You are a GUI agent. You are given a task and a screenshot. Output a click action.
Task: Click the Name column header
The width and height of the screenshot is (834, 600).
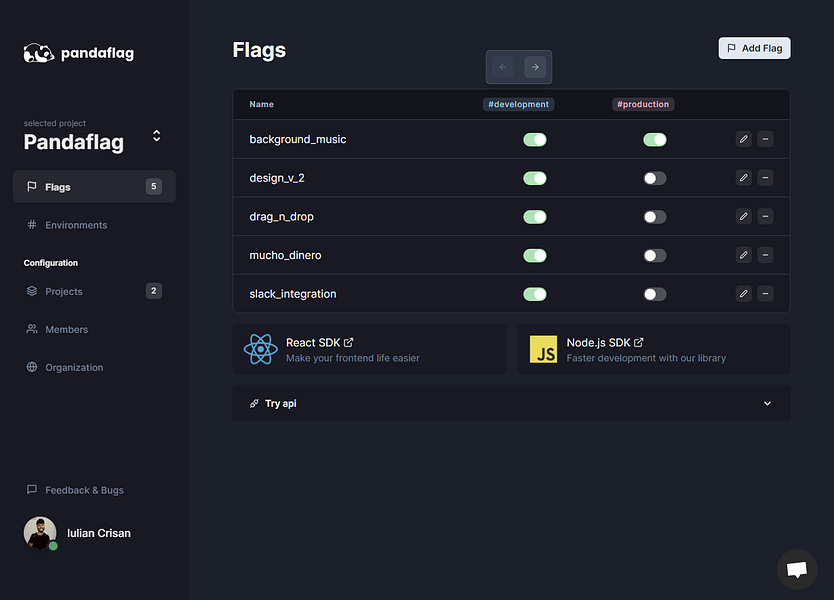click(x=262, y=104)
